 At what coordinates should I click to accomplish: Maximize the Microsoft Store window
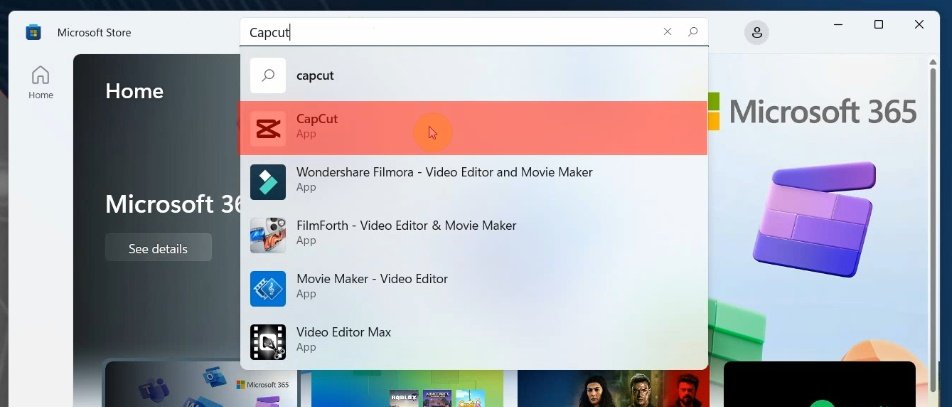[879, 25]
